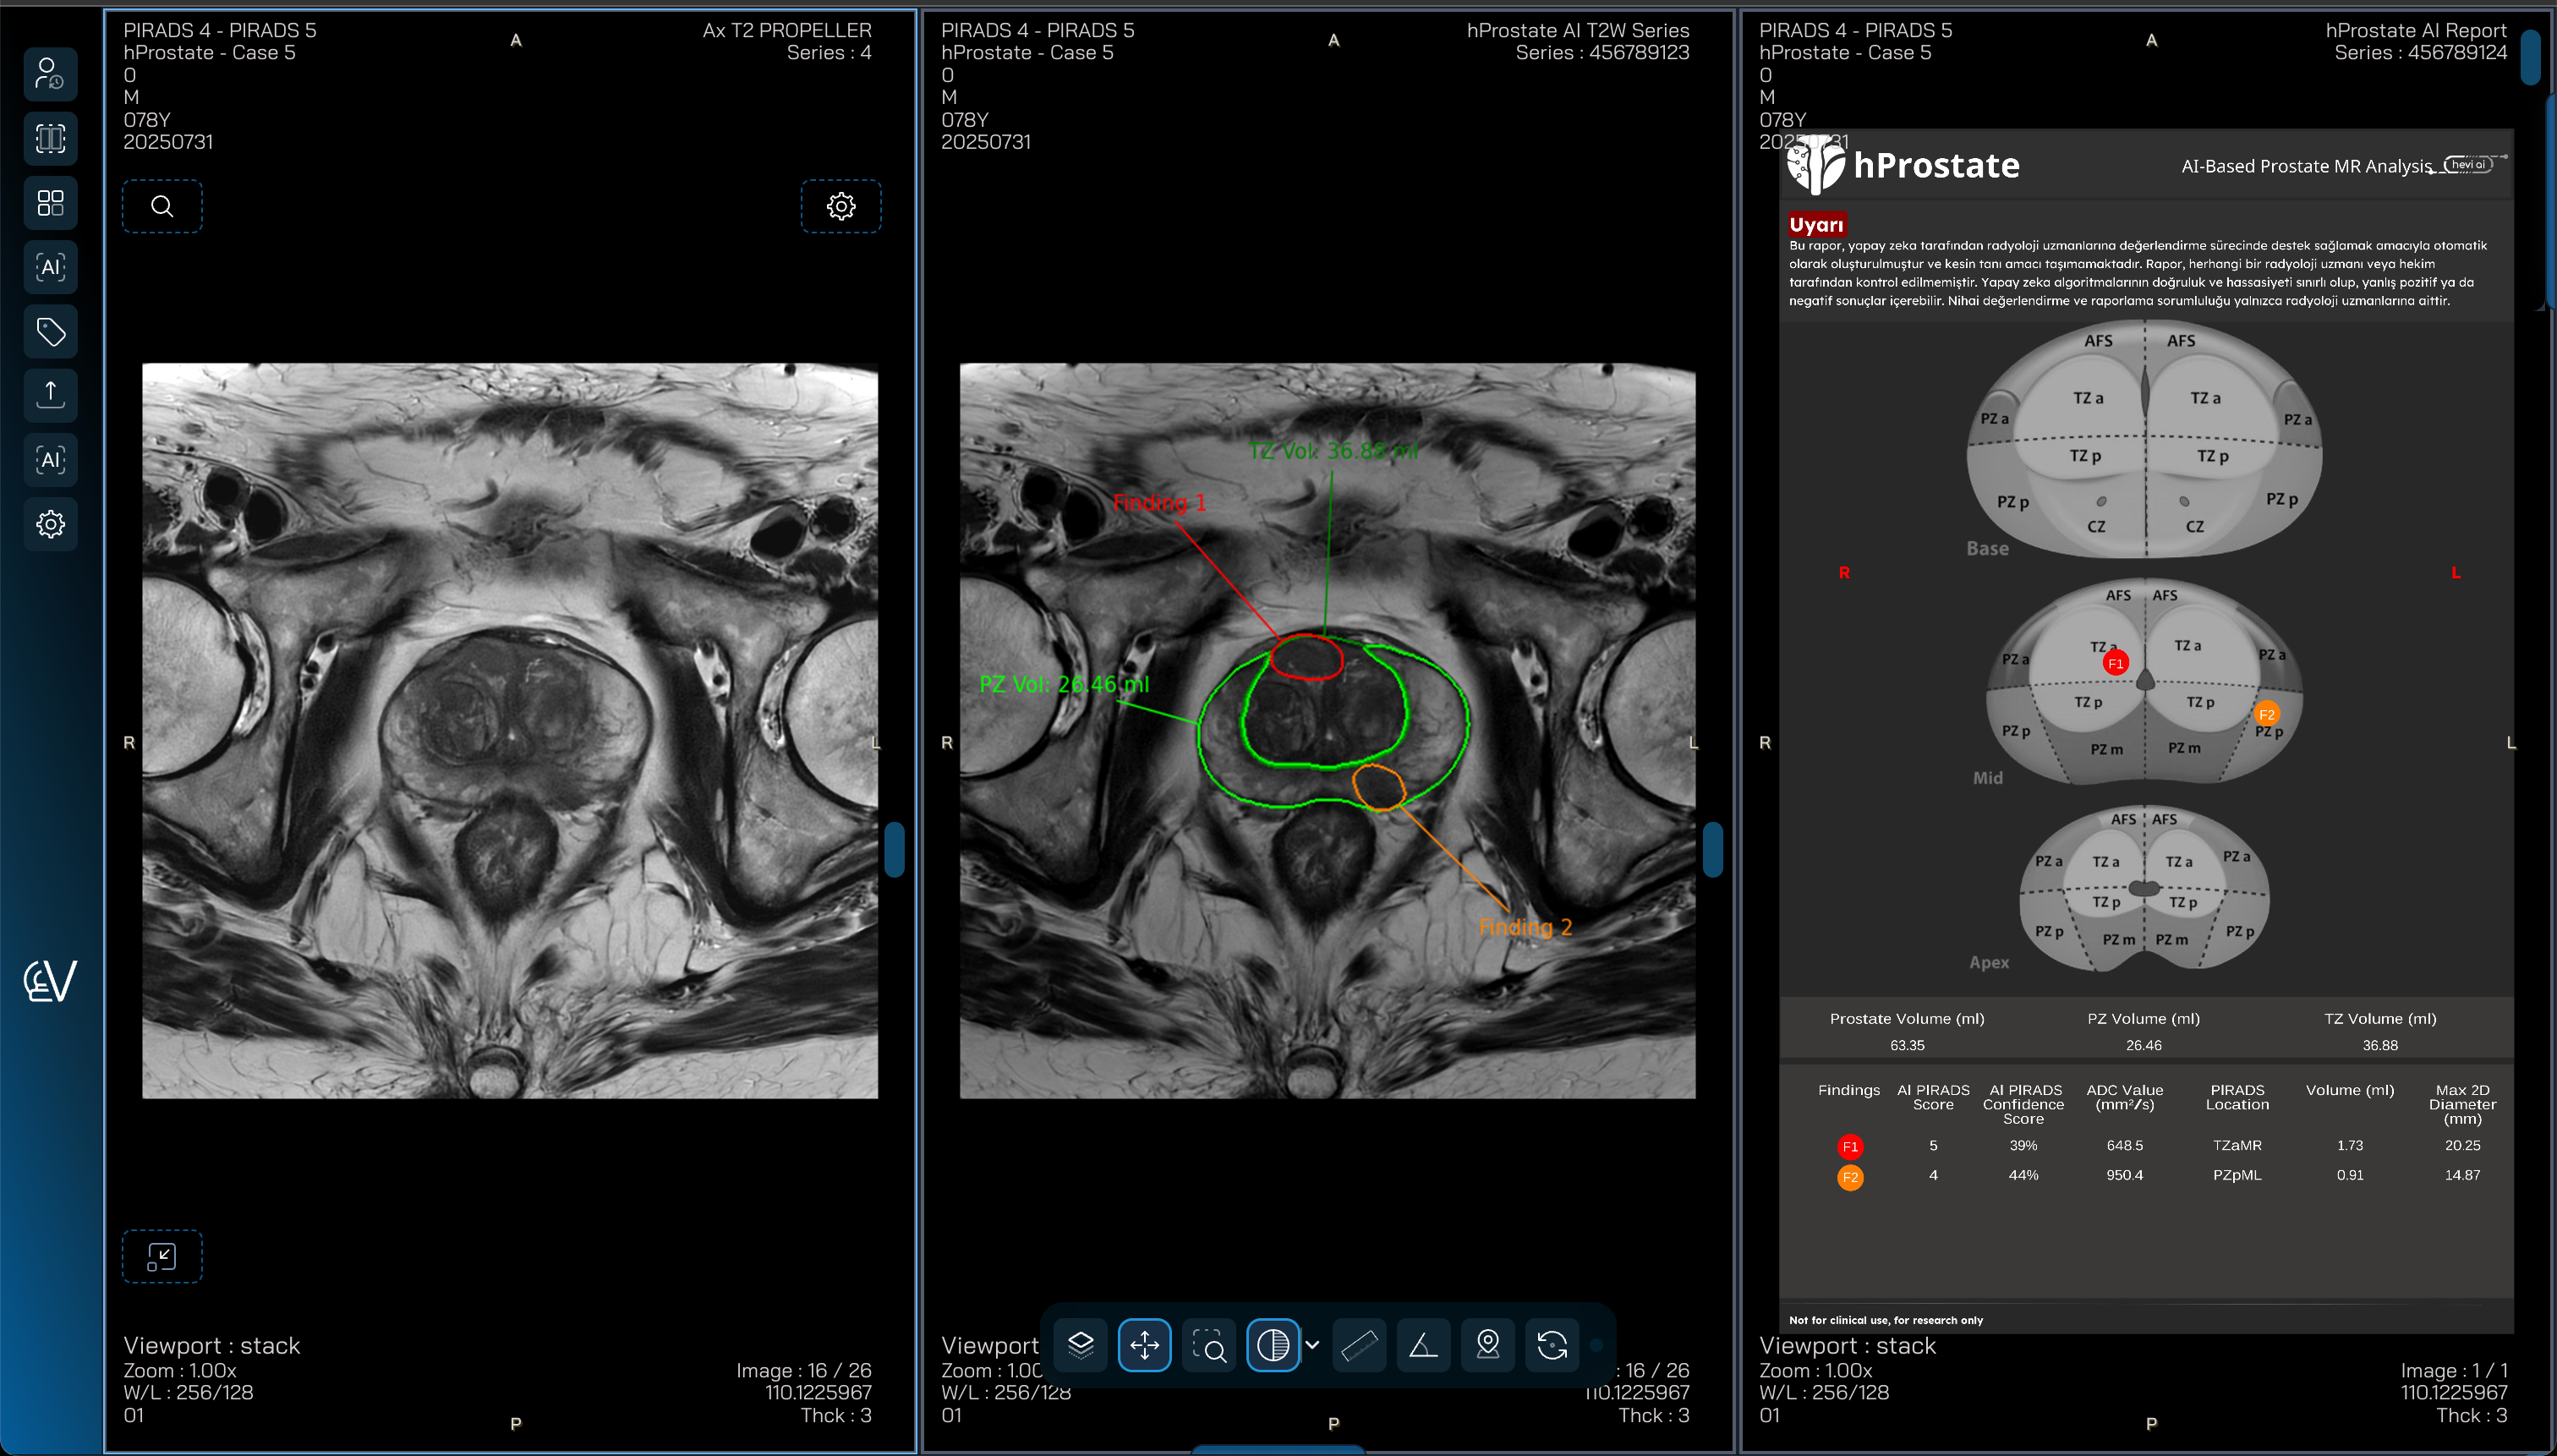Image resolution: width=2557 pixels, height=1456 pixels.
Task: Toggle the location probe tool in toolbar
Action: pos(1488,1345)
